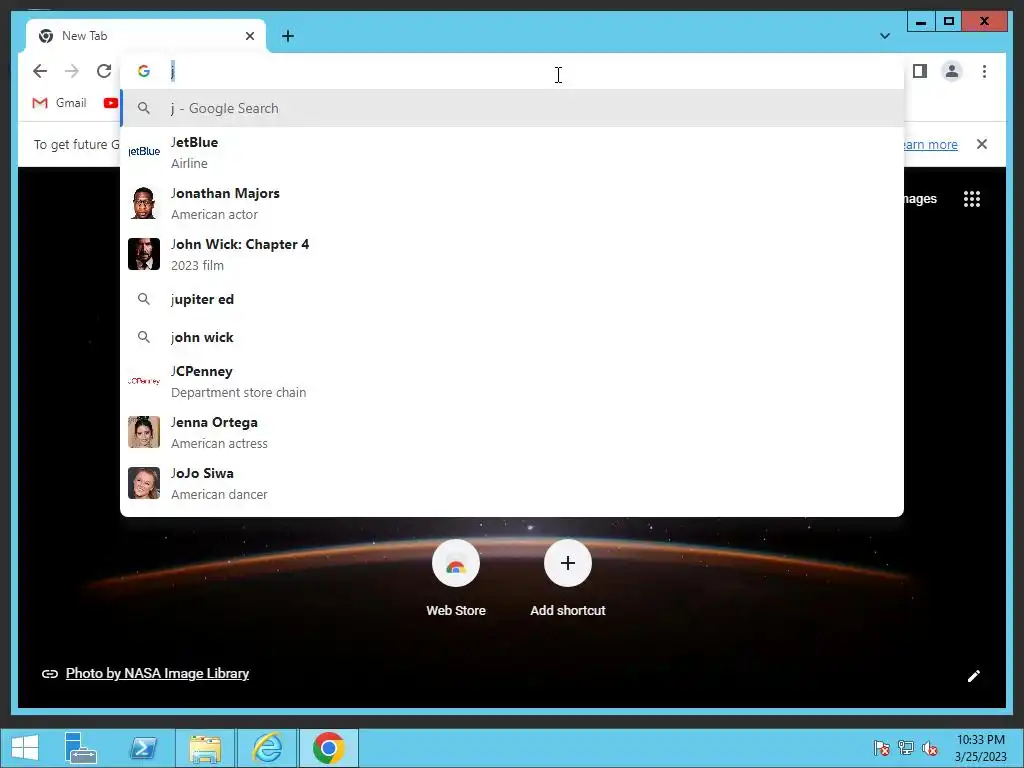Click the JetBlue logo icon
The height and width of the screenshot is (768, 1024).
point(144,152)
